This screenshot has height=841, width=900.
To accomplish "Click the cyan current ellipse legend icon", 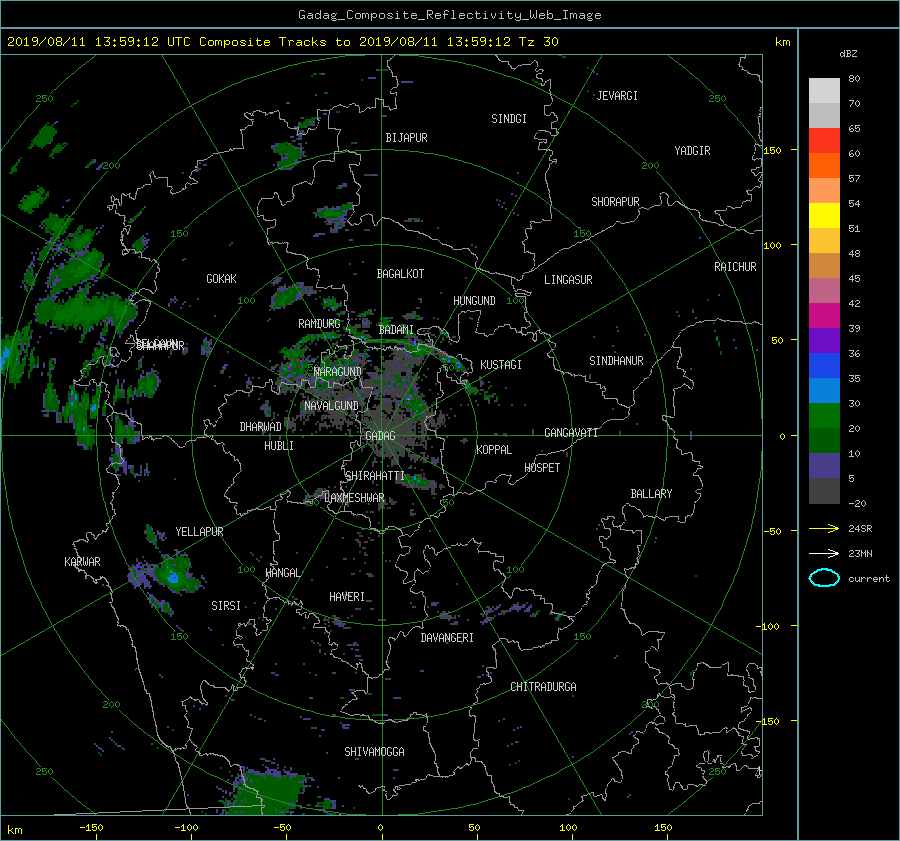I will 824,578.
